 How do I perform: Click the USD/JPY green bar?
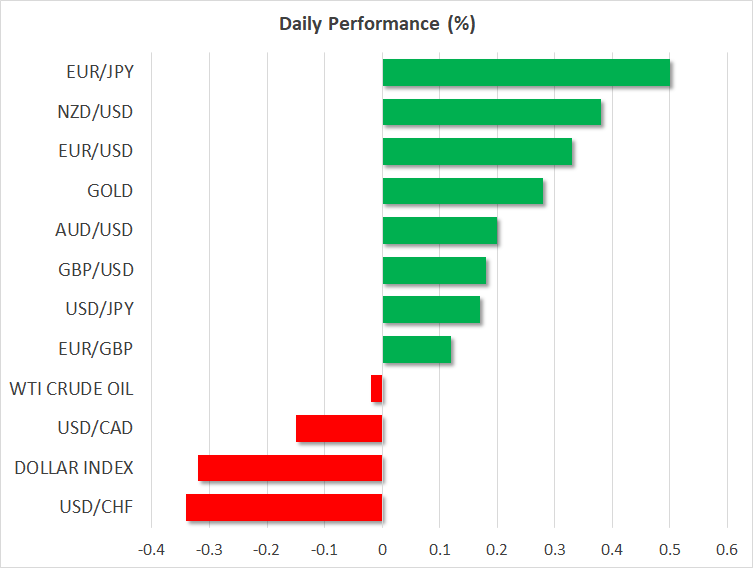pos(431,310)
